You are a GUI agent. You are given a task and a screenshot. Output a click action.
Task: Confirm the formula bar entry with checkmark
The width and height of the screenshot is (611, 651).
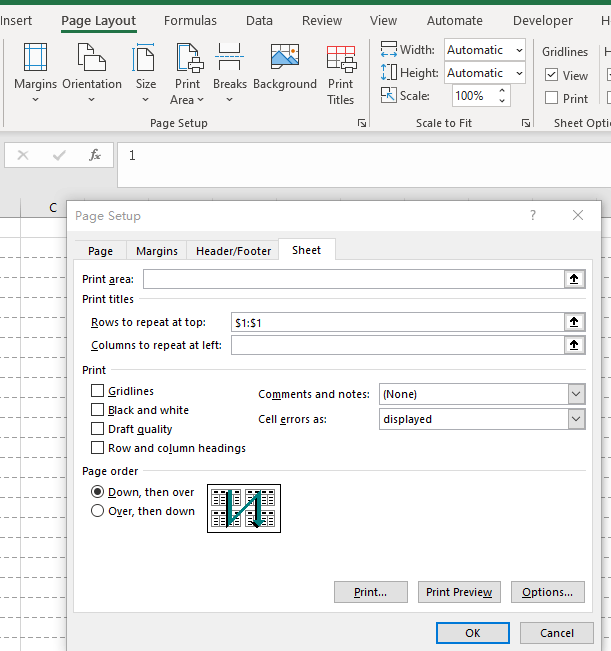[x=59, y=155]
